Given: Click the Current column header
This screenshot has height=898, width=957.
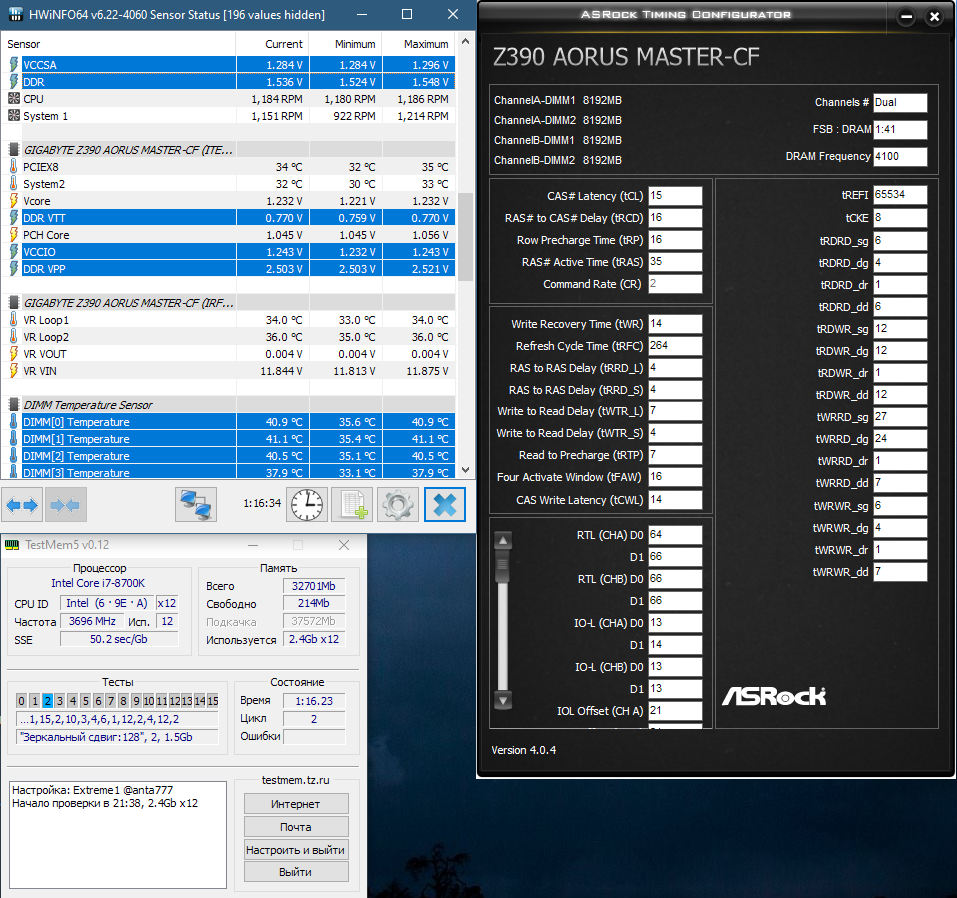Looking at the screenshot, I should [272, 44].
